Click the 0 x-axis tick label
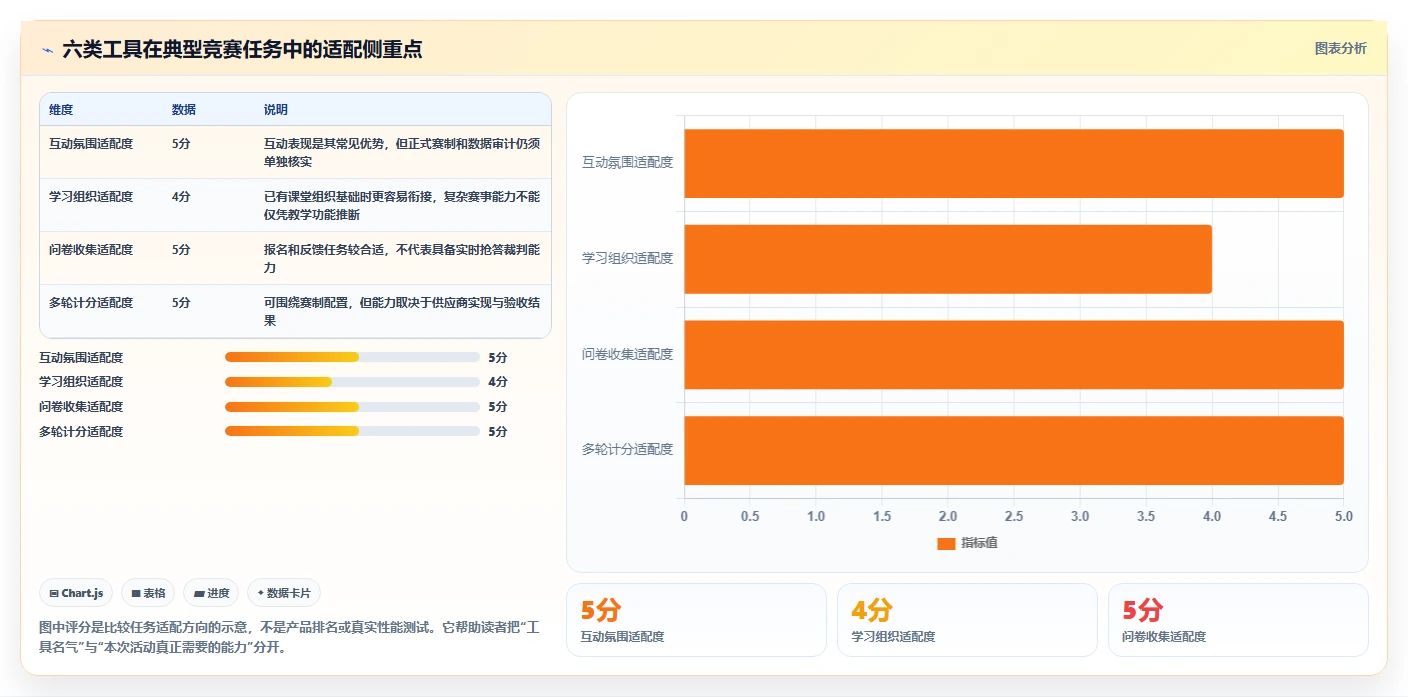This screenshot has width=1408, height=697. pyautogui.click(x=684, y=517)
